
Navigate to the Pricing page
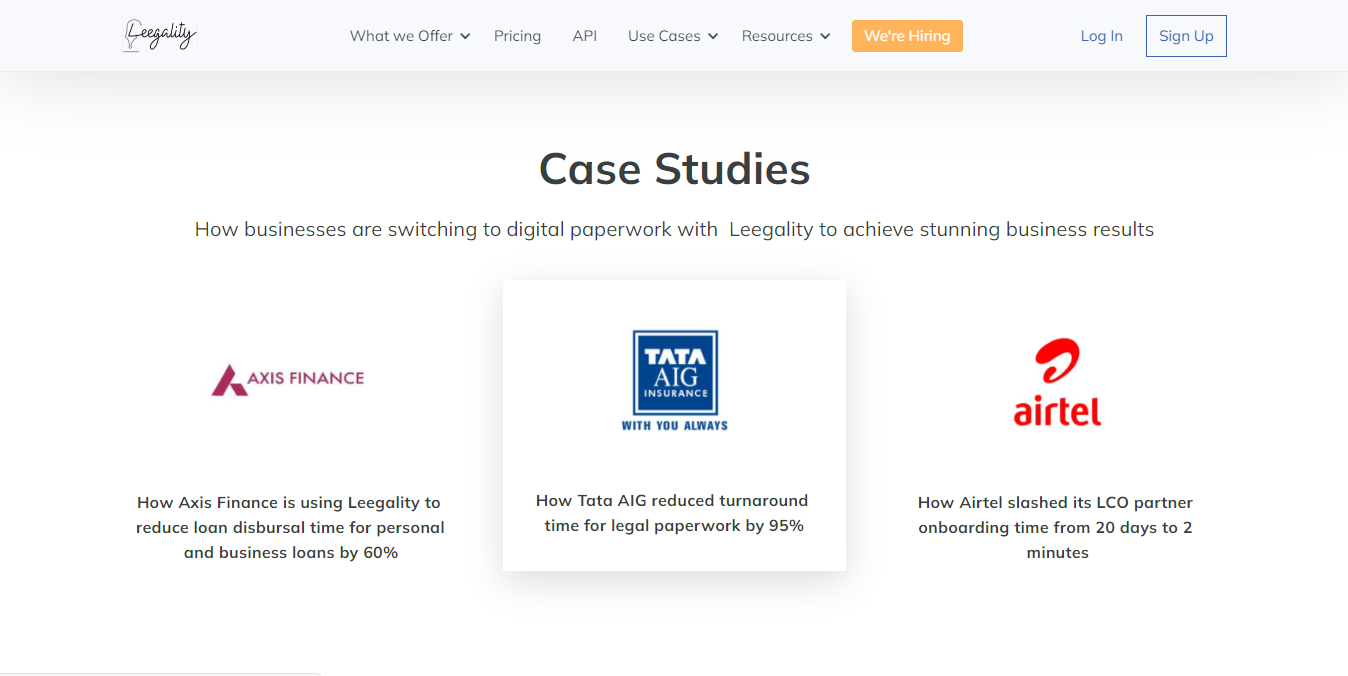(517, 35)
